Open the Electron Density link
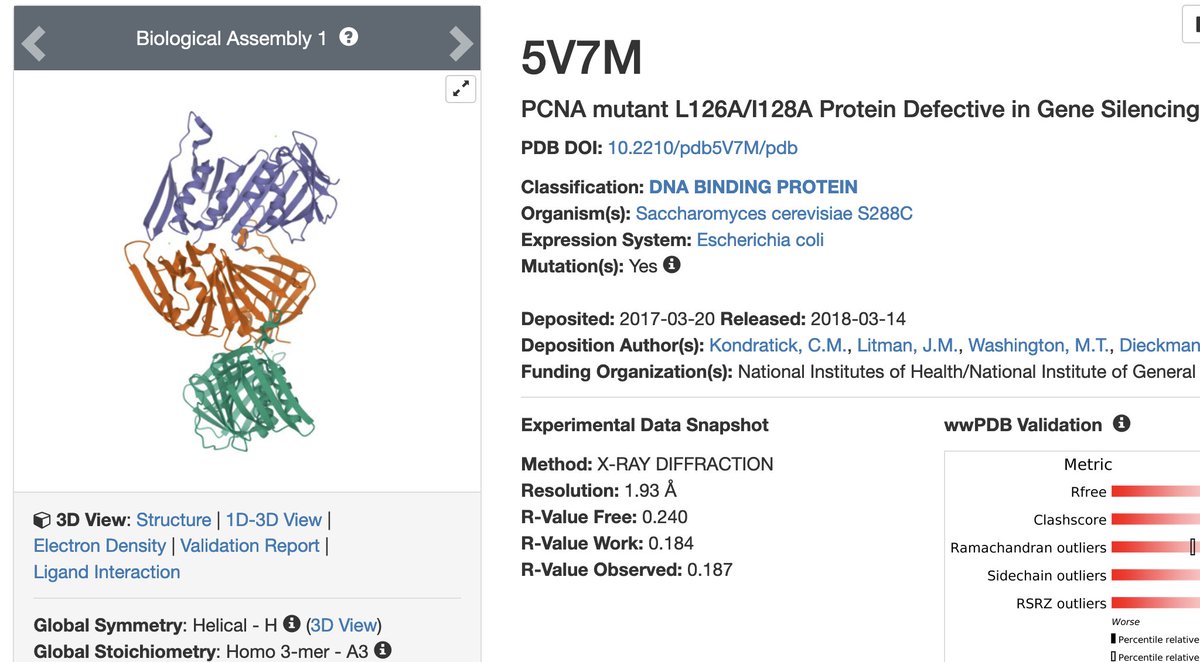This screenshot has width=1200, height=662. (100, 546)
